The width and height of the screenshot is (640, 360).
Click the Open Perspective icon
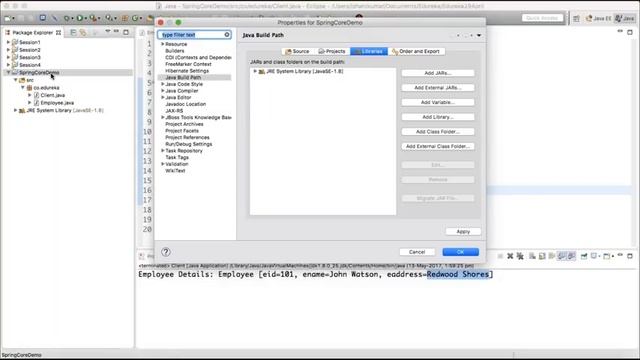[576, 18]
